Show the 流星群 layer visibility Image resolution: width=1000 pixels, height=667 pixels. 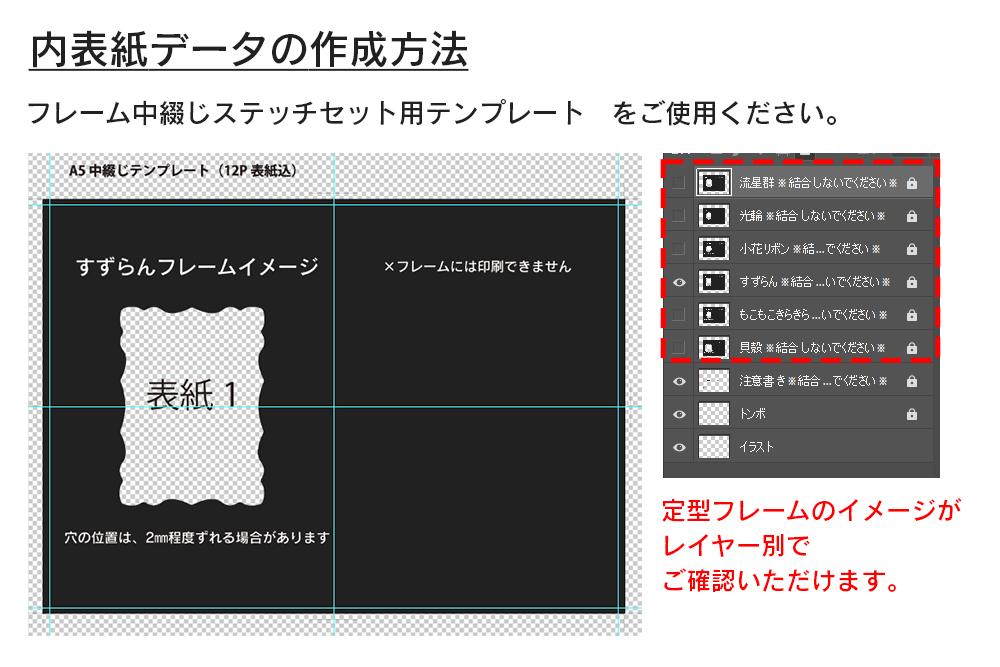click(680, 184)
